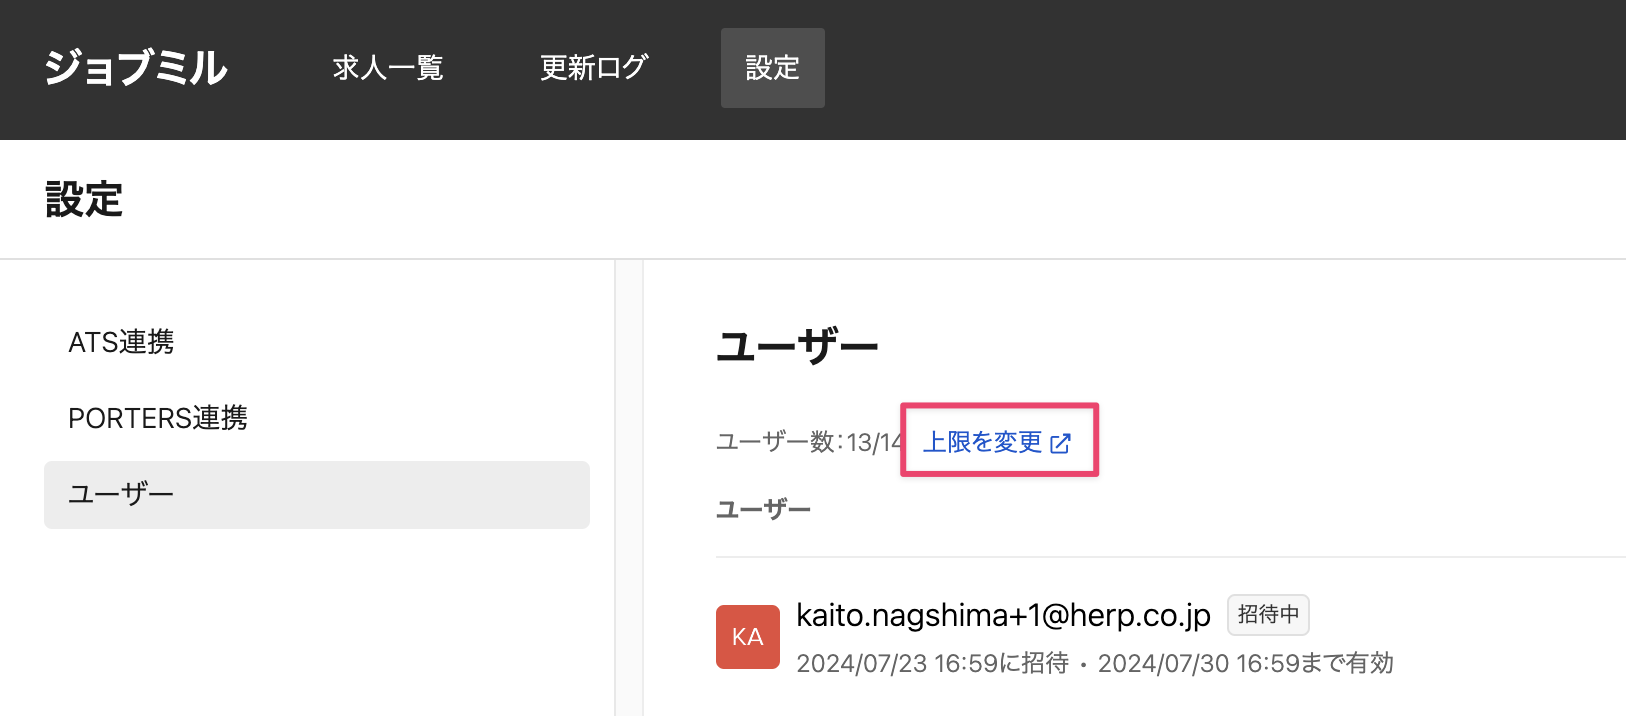
Task: Click the 2024/07/23 16:59に招待 invitation date
Action: tap(932, 663)
